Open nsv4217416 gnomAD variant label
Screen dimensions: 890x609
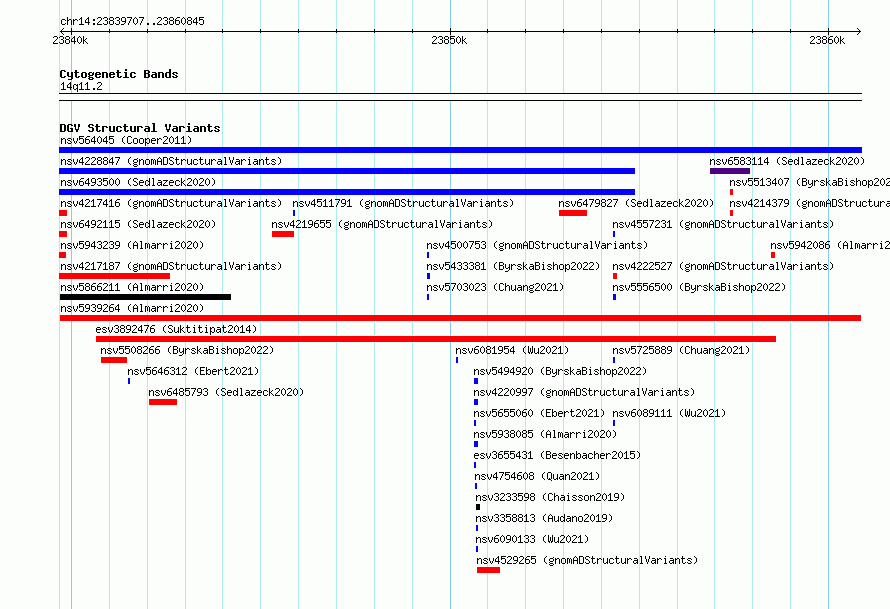click(x=171, y=203)
